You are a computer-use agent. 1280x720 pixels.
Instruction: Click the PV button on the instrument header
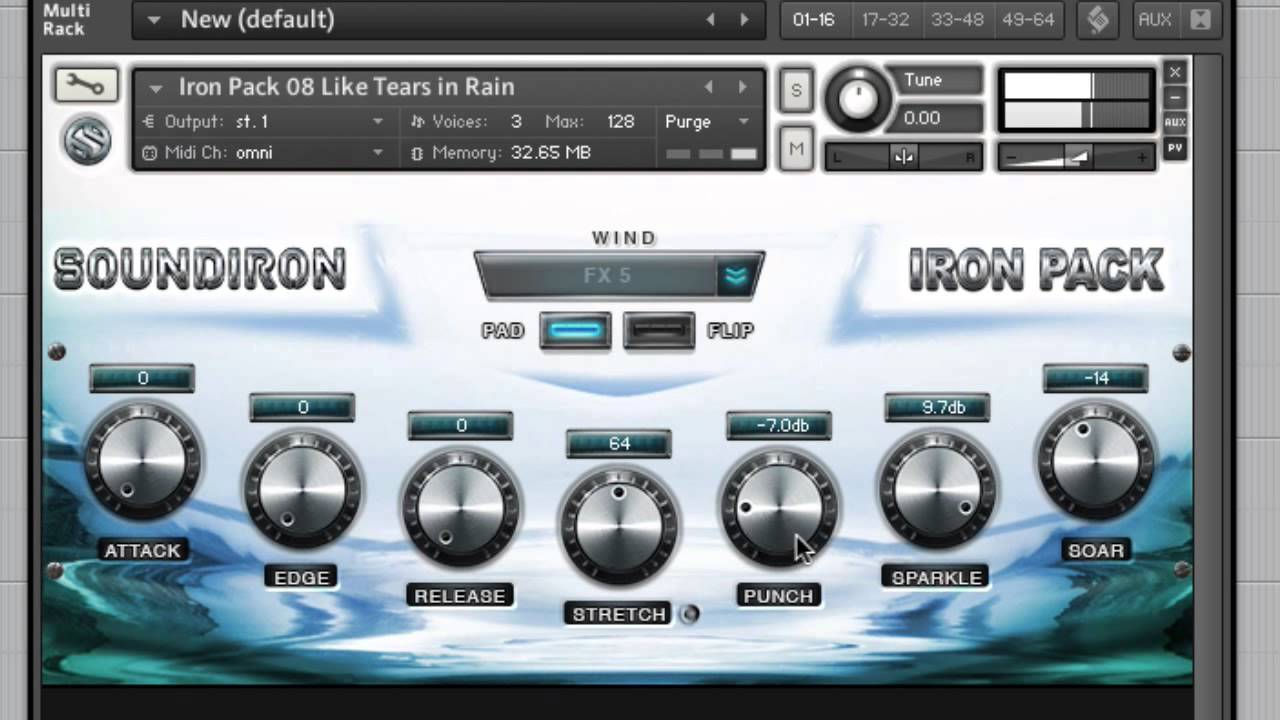1175,148
